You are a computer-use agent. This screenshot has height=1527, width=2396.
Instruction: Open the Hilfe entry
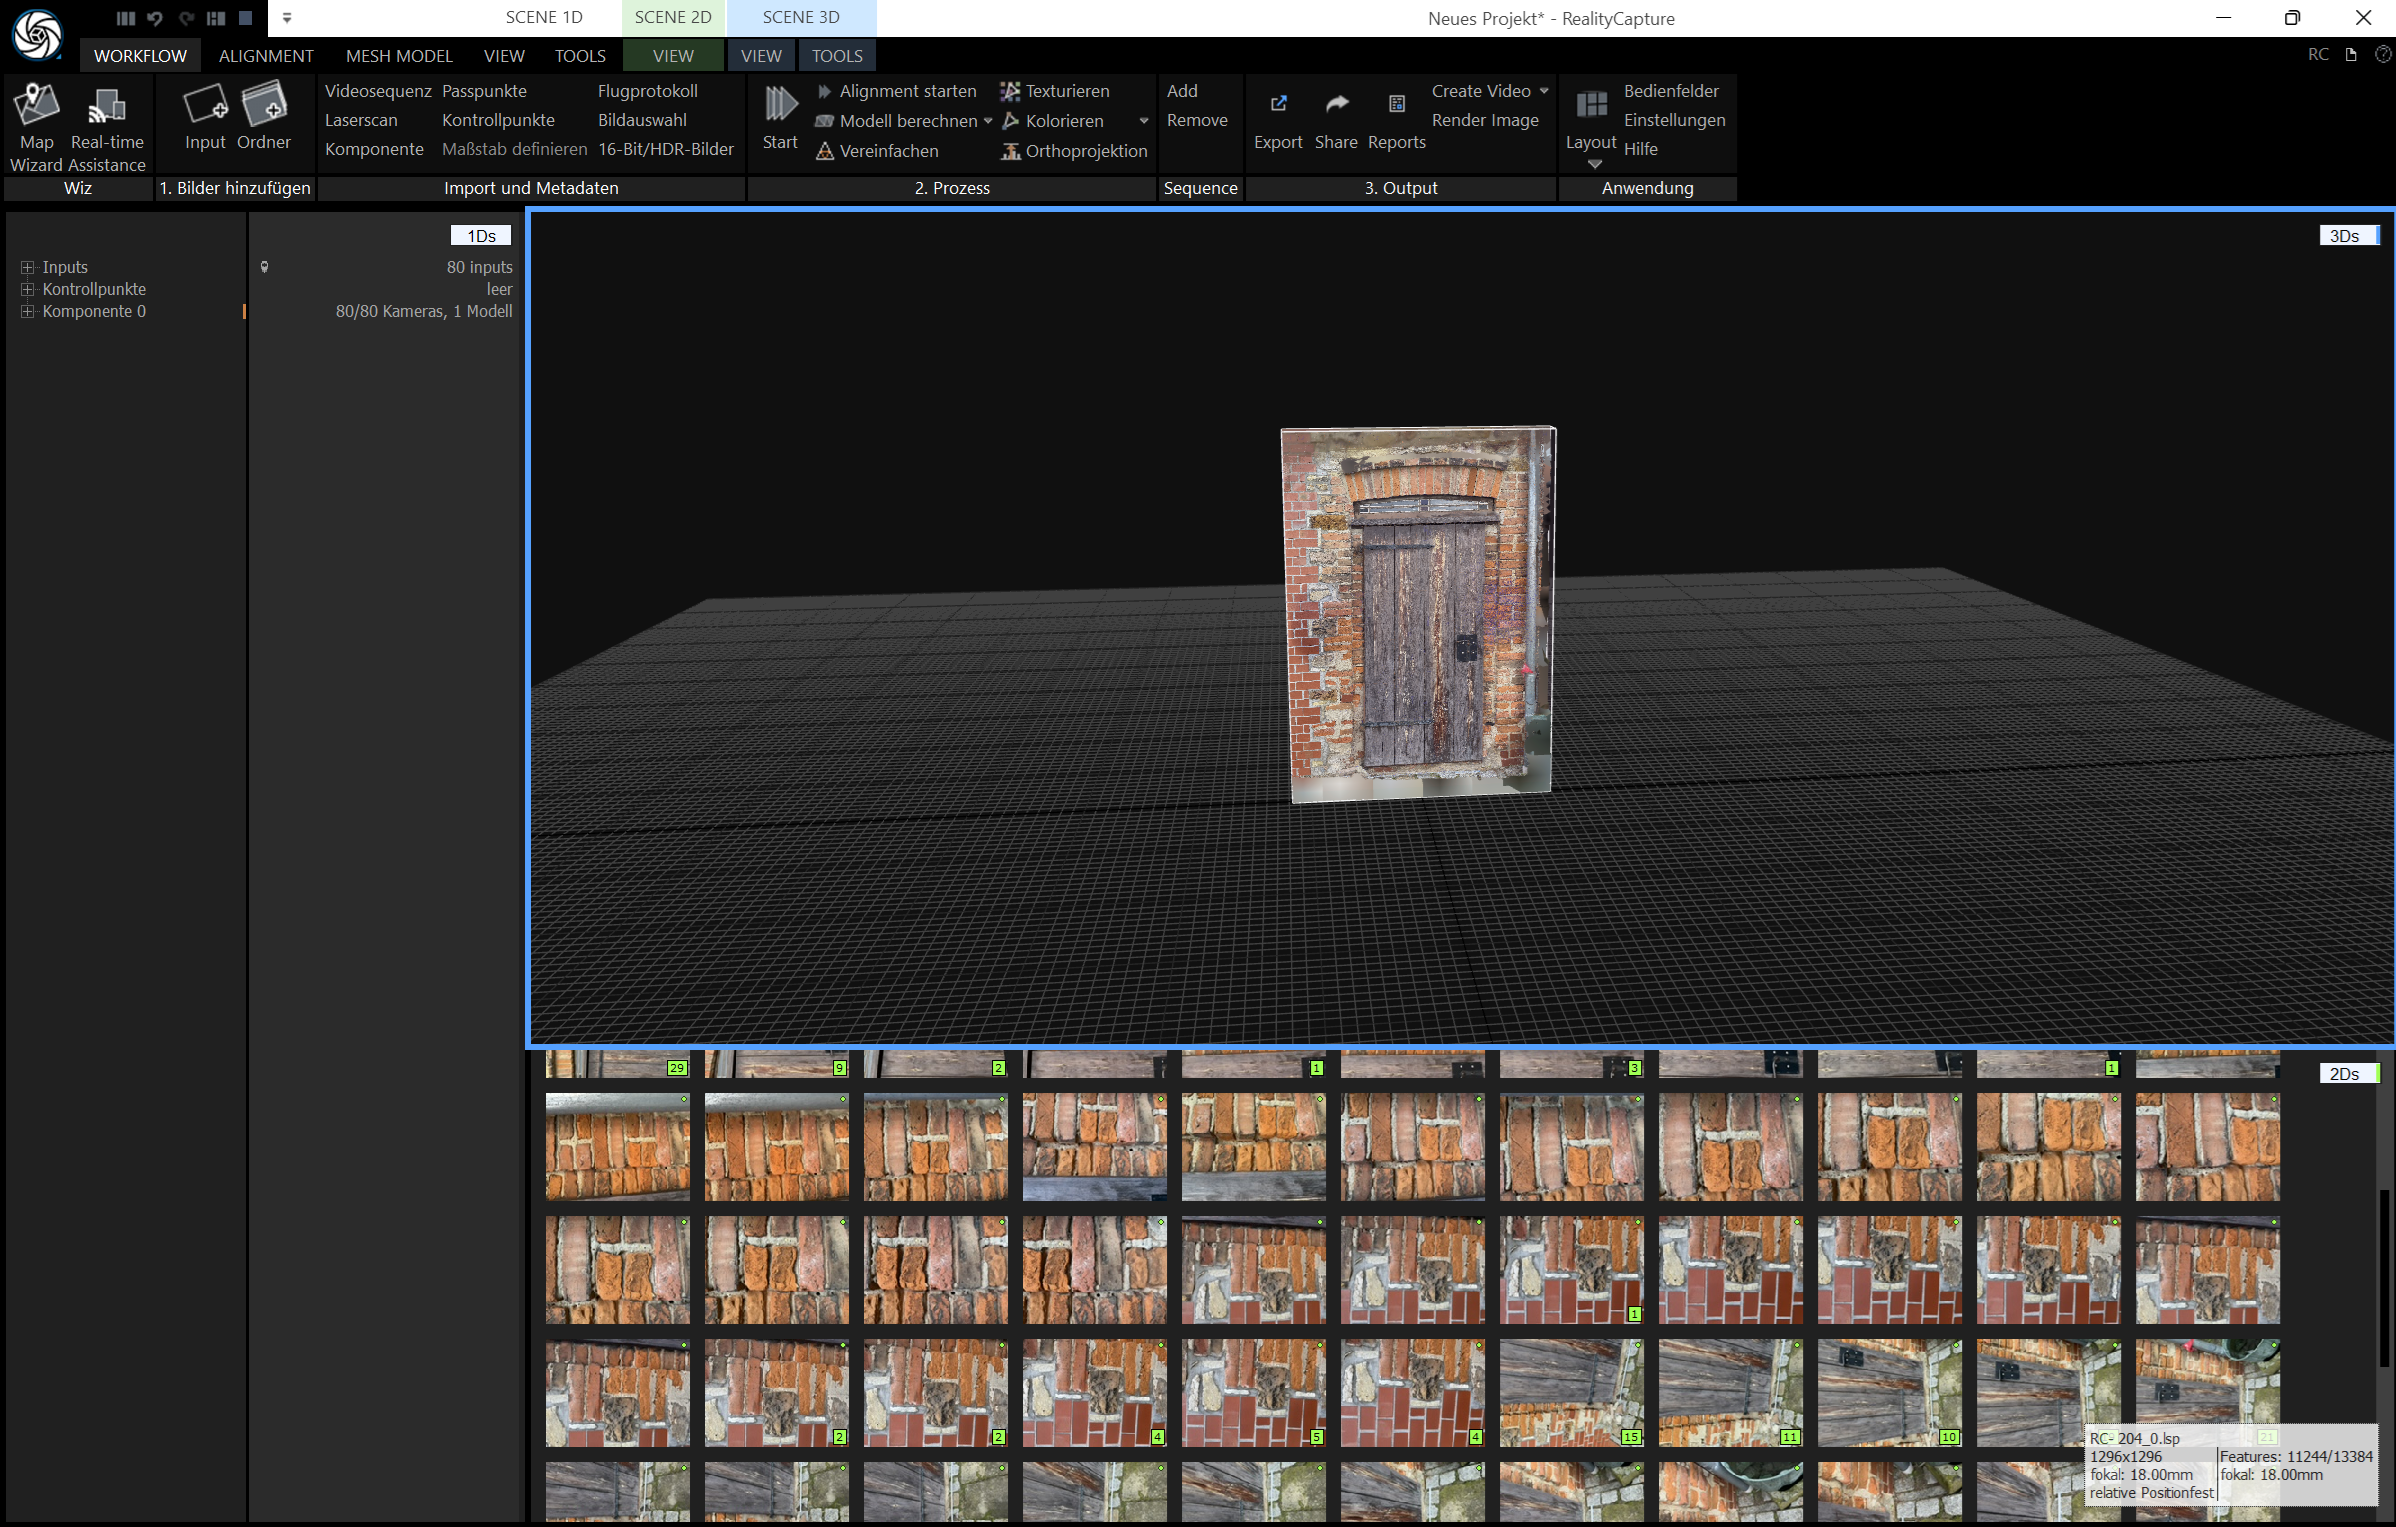(x=1640, y=149)
